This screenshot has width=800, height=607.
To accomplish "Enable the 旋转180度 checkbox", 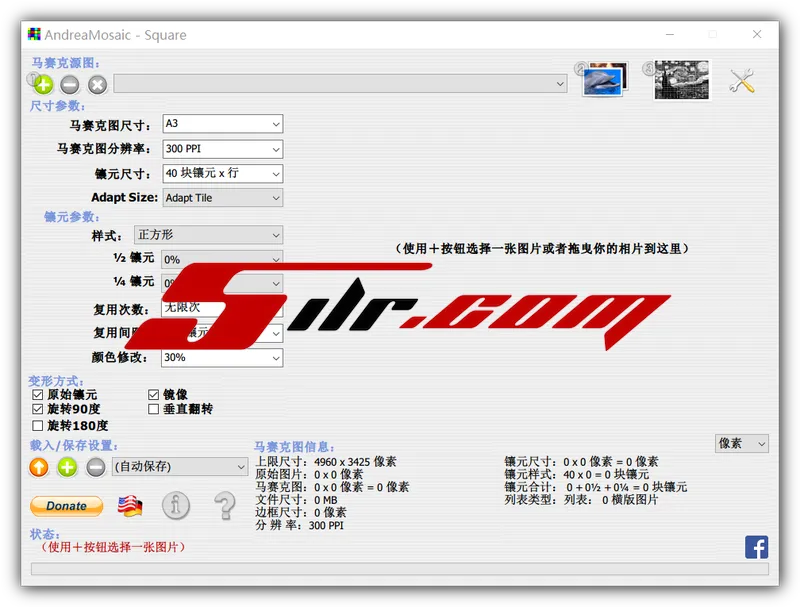I will 37,425.
